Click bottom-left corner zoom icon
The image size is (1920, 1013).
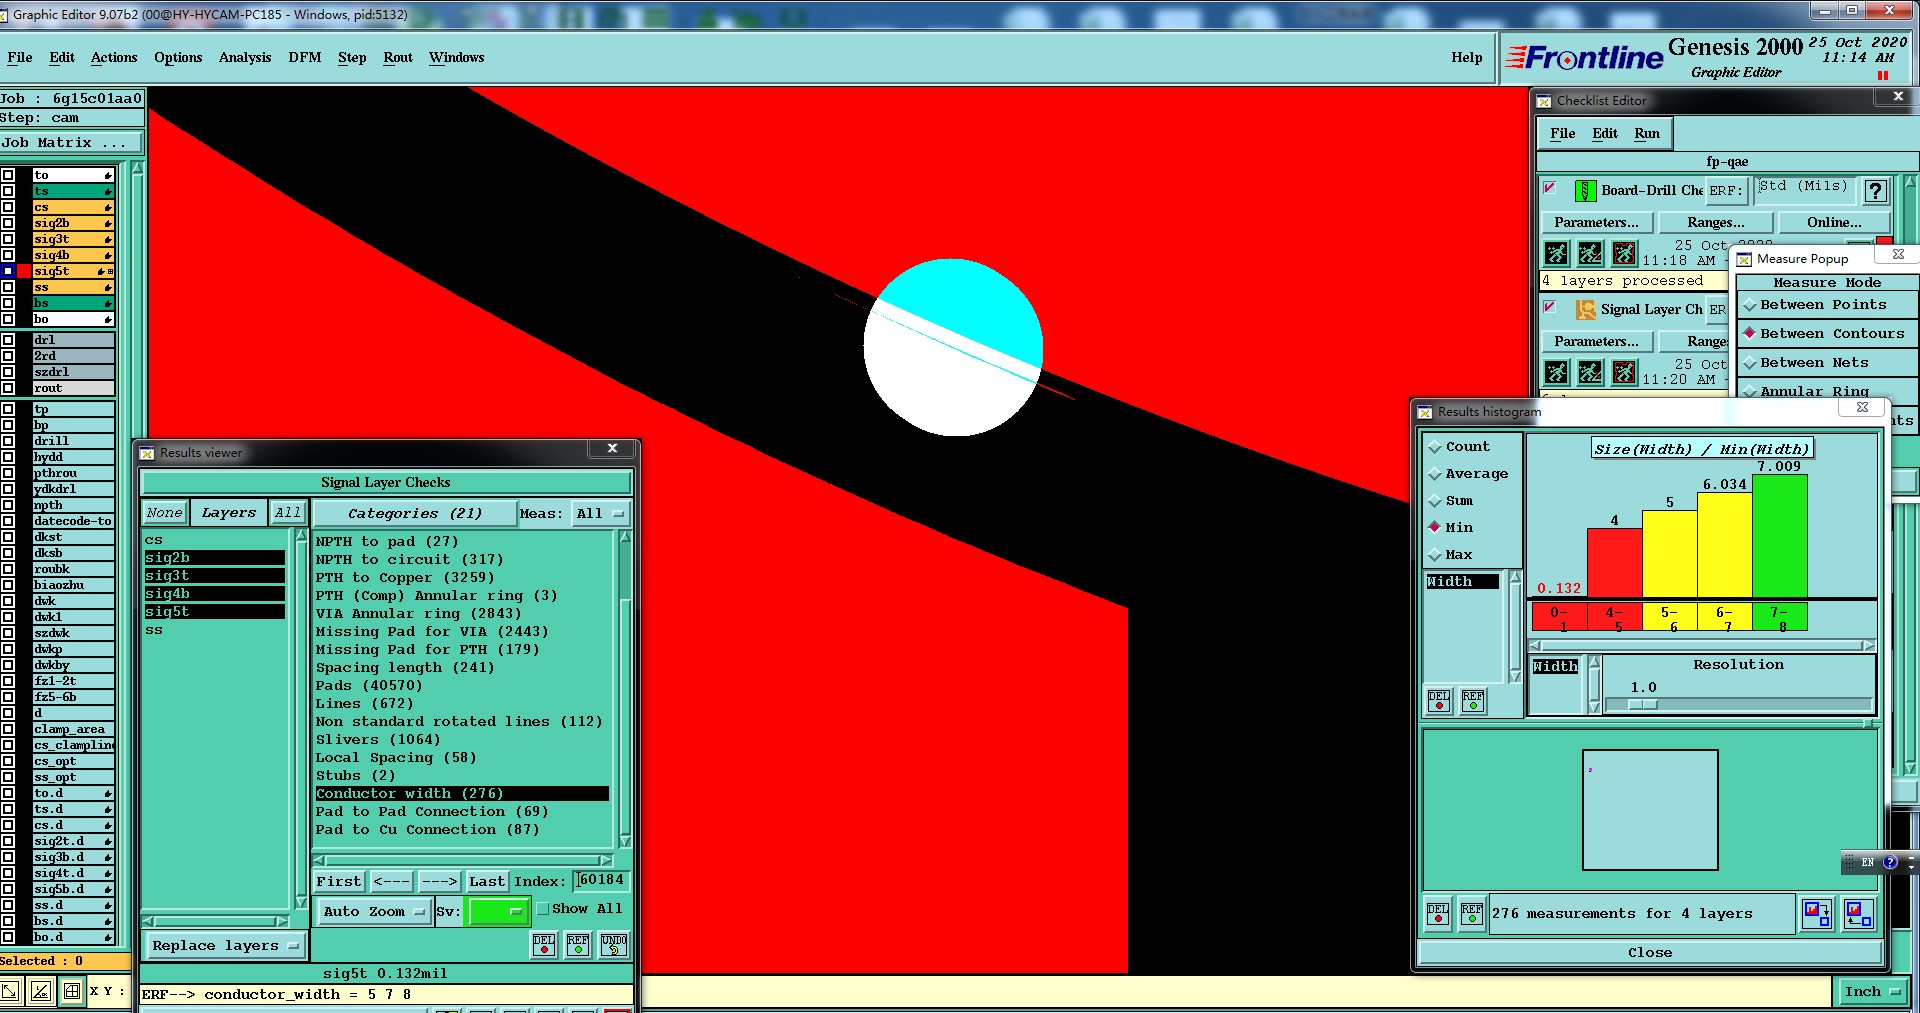[x=10, y=991]
